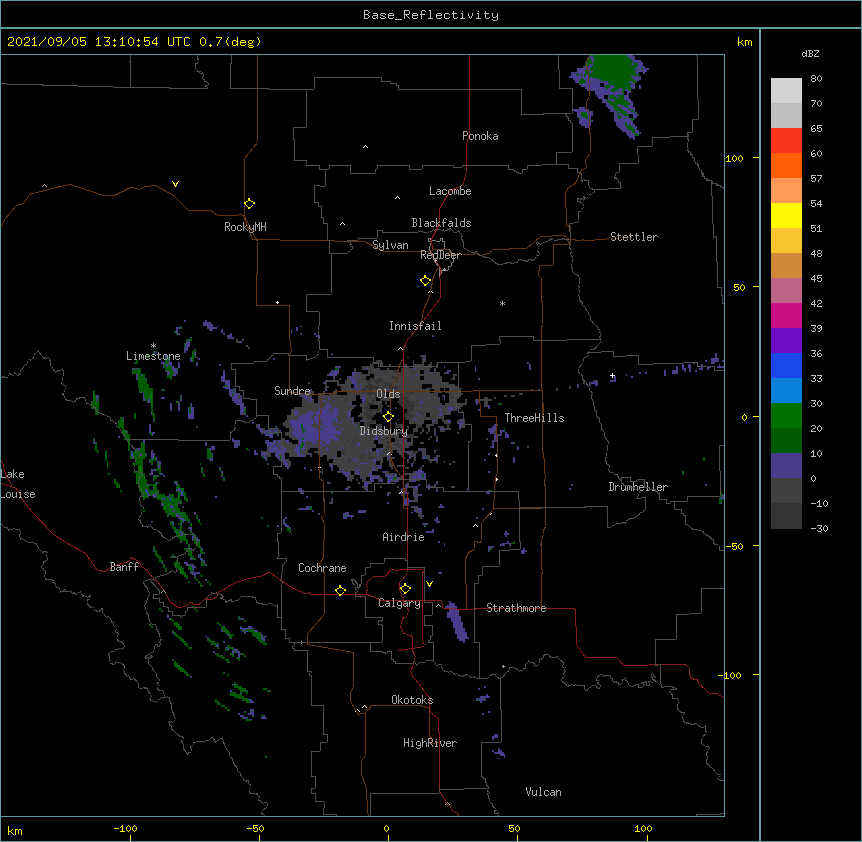Screen dimensions: 862x842
Task: Select the Ponoka city label
Action: click(480, 136)
